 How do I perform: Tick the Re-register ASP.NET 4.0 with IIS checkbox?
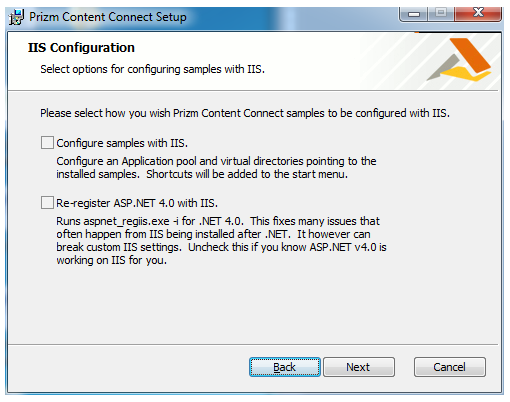click(x=47, y=202)
